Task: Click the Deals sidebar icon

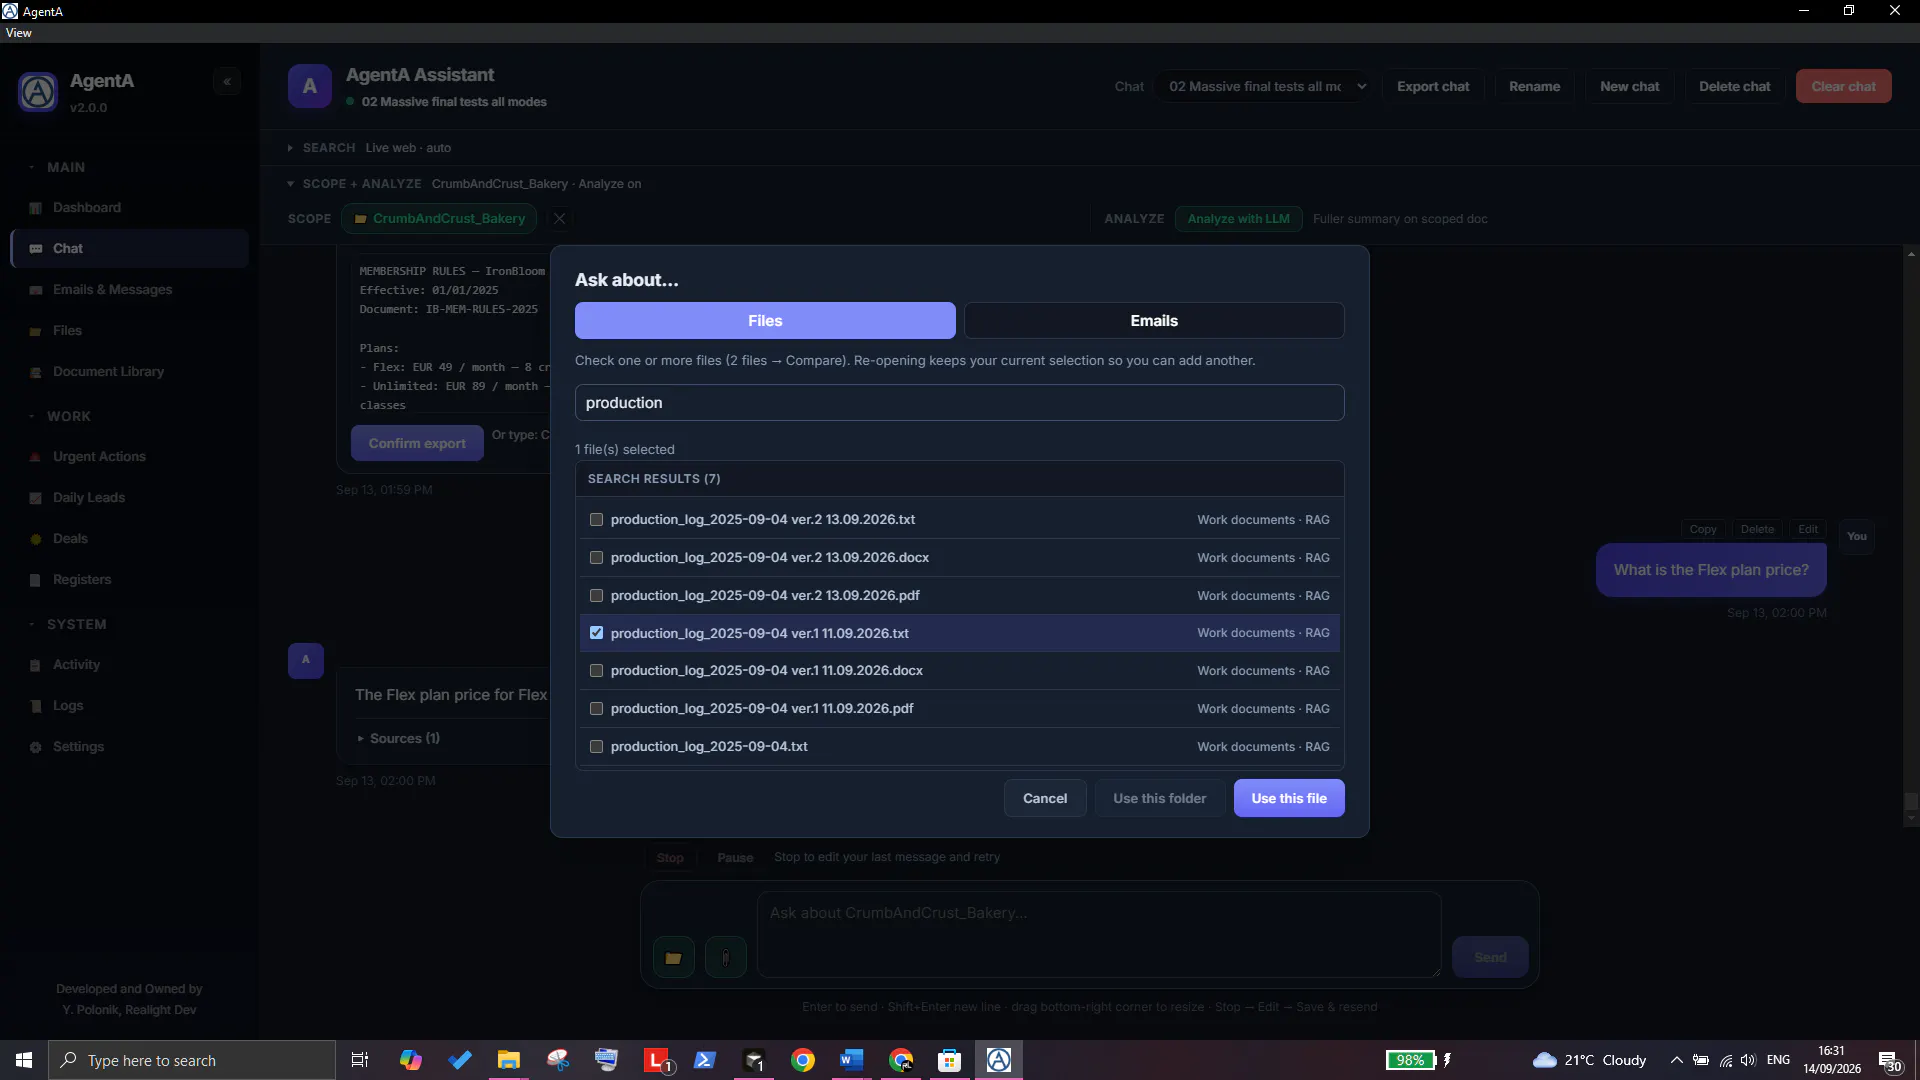Action: (x=36, y=539)
